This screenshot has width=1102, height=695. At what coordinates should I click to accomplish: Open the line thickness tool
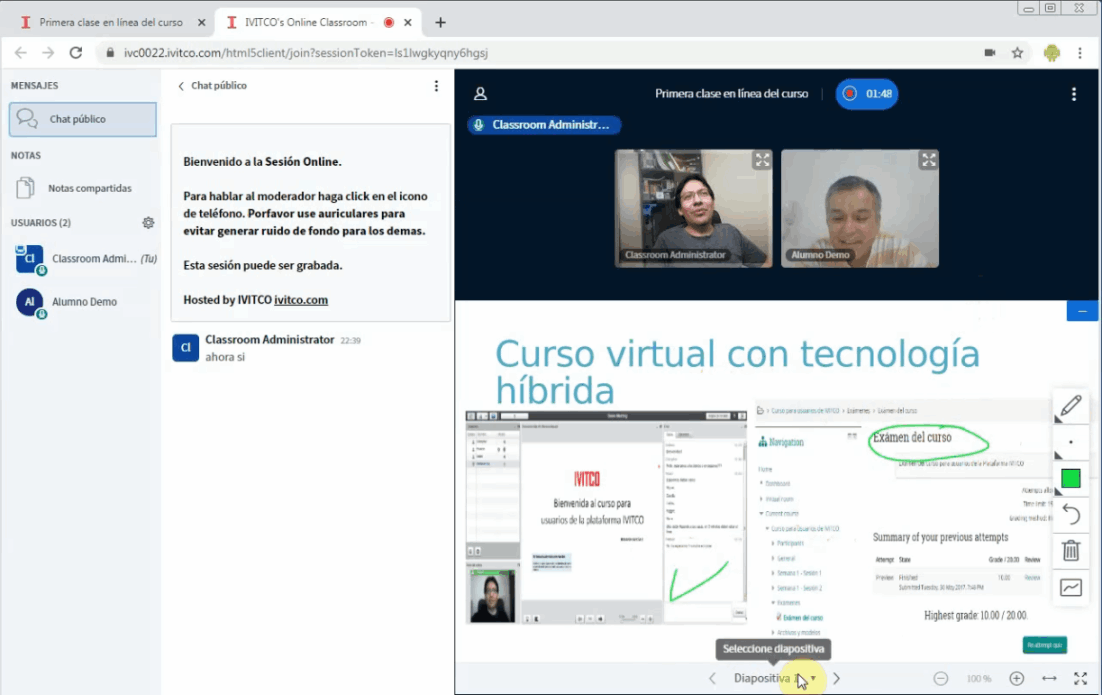pyautogui.click(x=1070, y=442)
